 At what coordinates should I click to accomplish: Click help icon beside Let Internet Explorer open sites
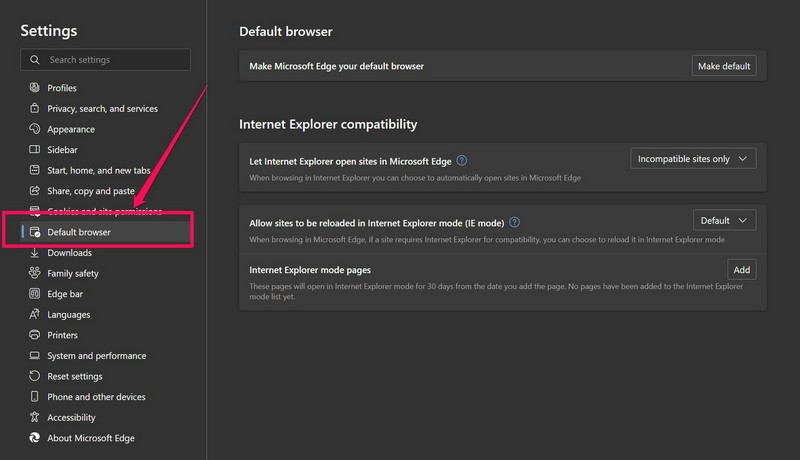462,161
